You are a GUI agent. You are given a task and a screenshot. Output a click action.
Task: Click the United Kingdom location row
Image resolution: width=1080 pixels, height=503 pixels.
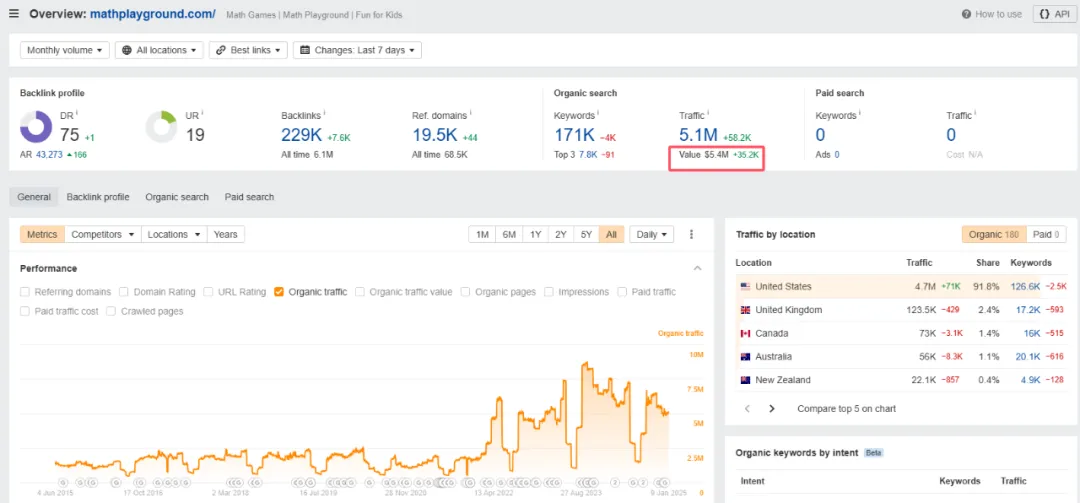[901, 310]
